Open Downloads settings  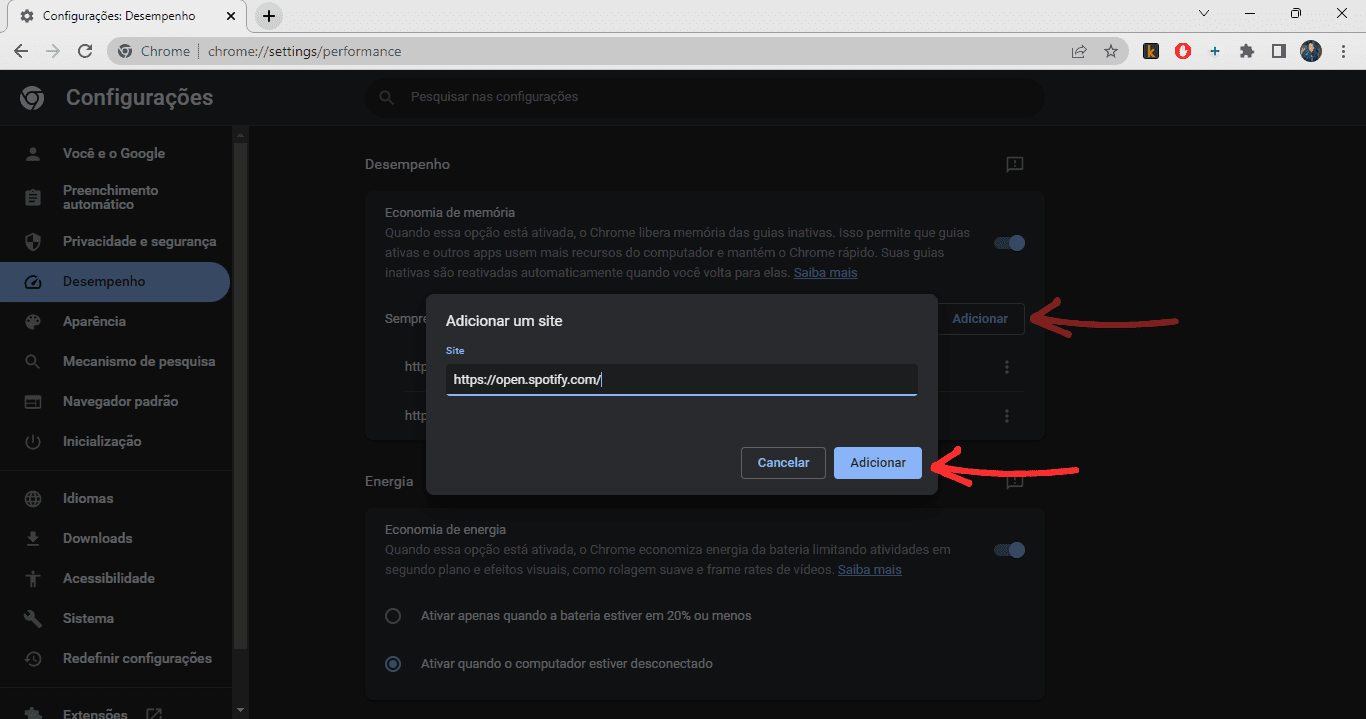[115, 538]
